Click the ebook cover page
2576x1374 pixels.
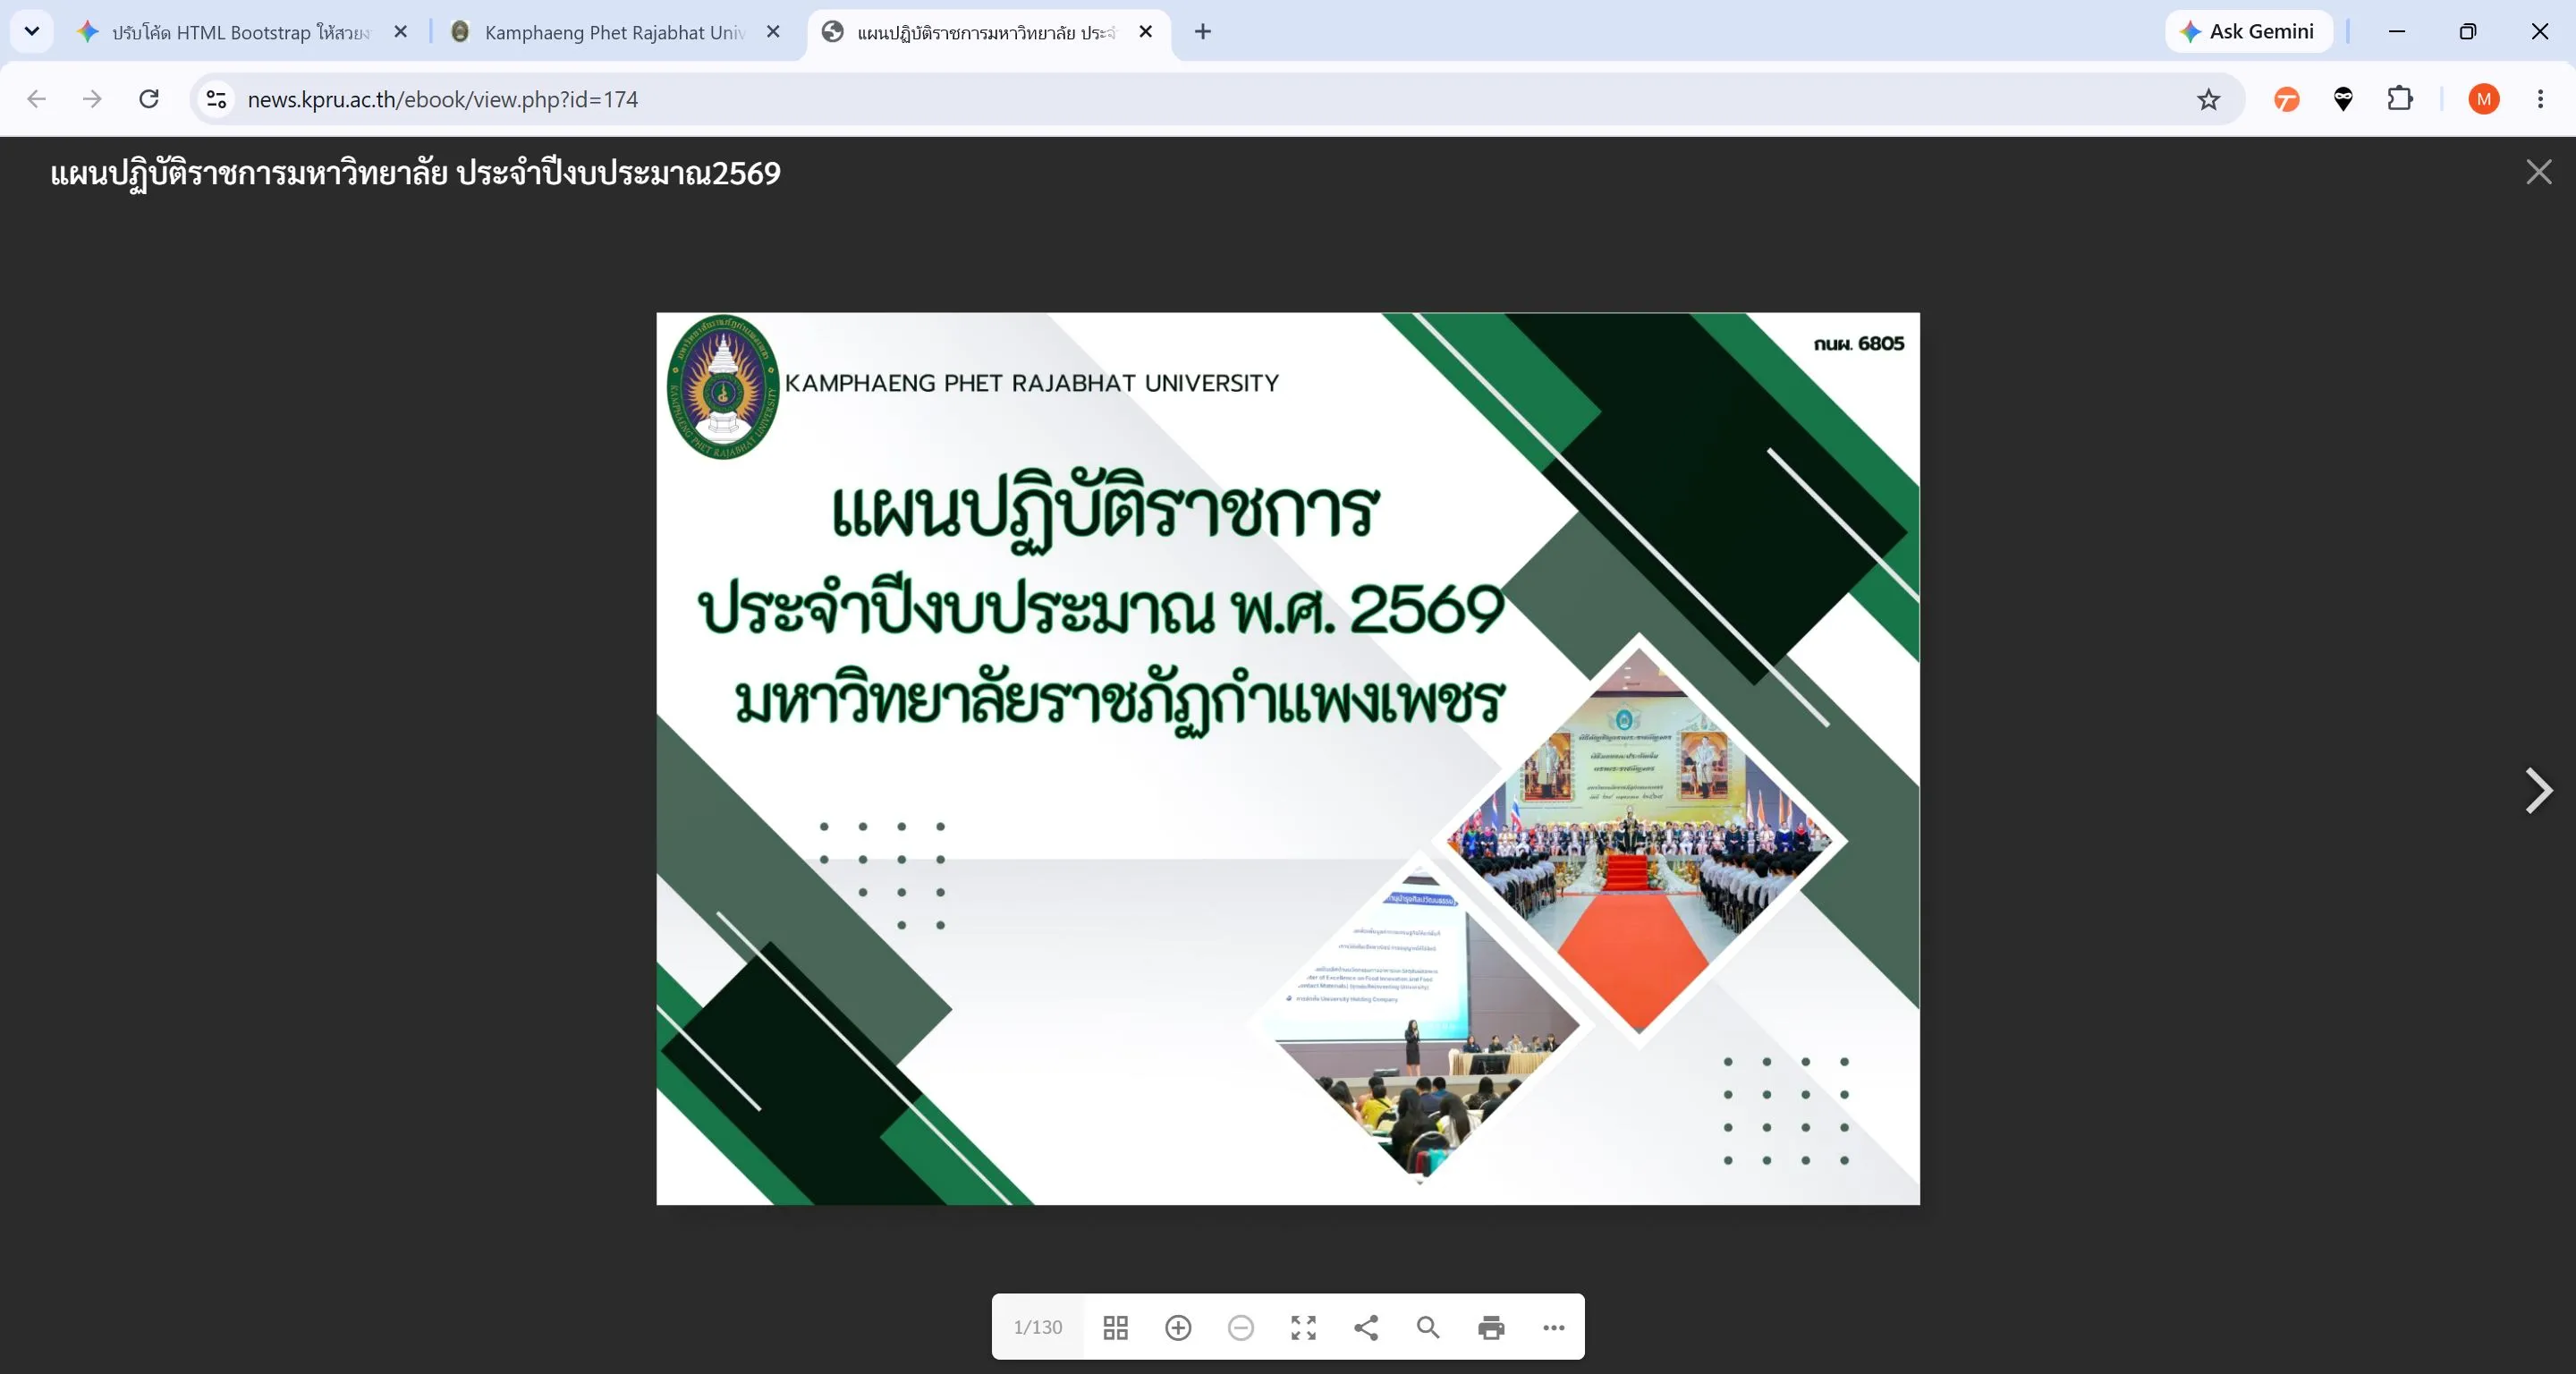click(1288, 758)
